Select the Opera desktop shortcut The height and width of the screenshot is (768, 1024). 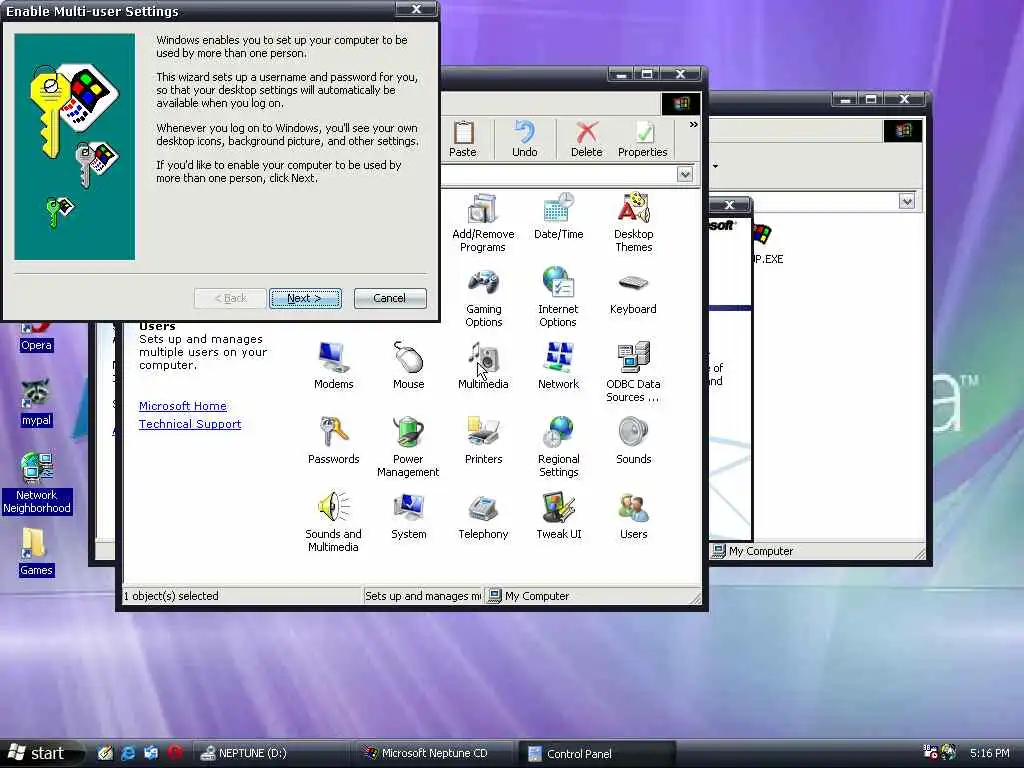tap(36, 337)
